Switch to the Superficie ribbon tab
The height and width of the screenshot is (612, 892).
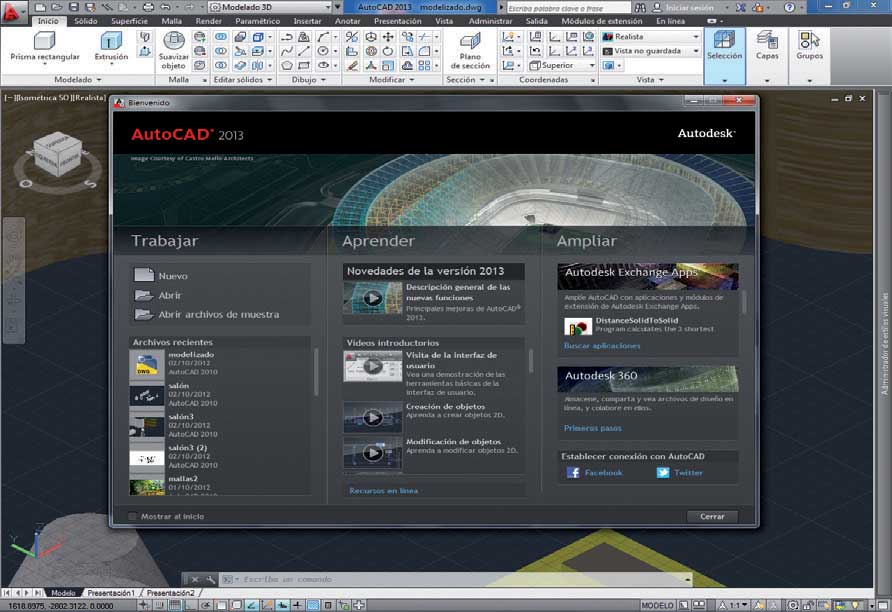(x=129, y=21)
